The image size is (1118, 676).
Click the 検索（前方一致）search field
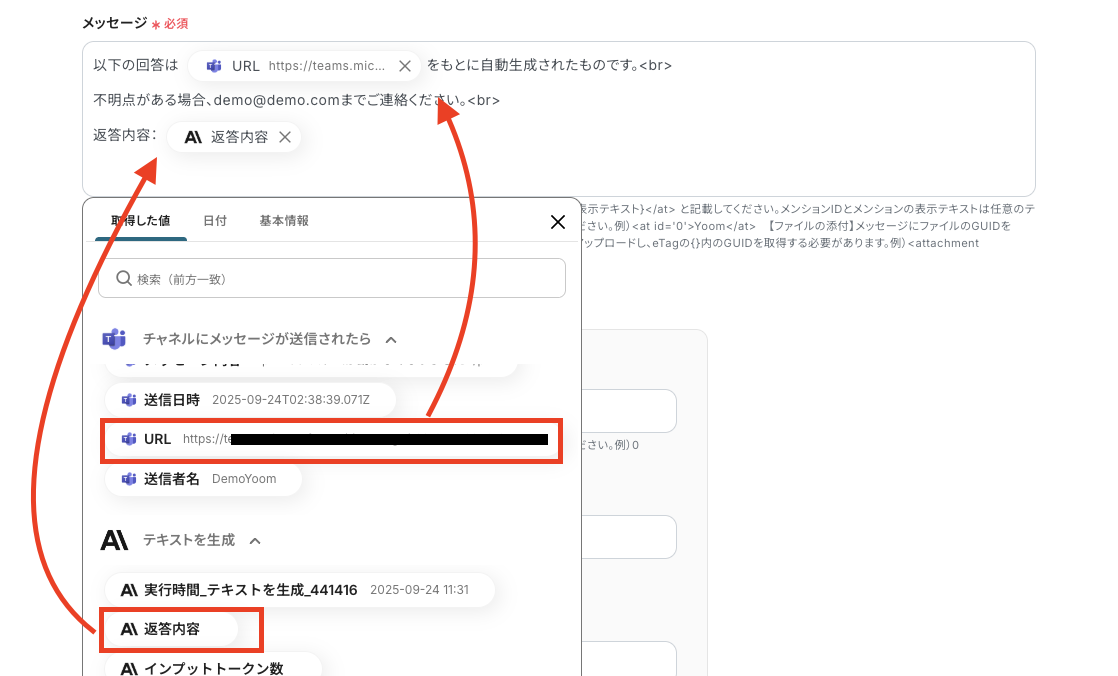coord(332,278)
